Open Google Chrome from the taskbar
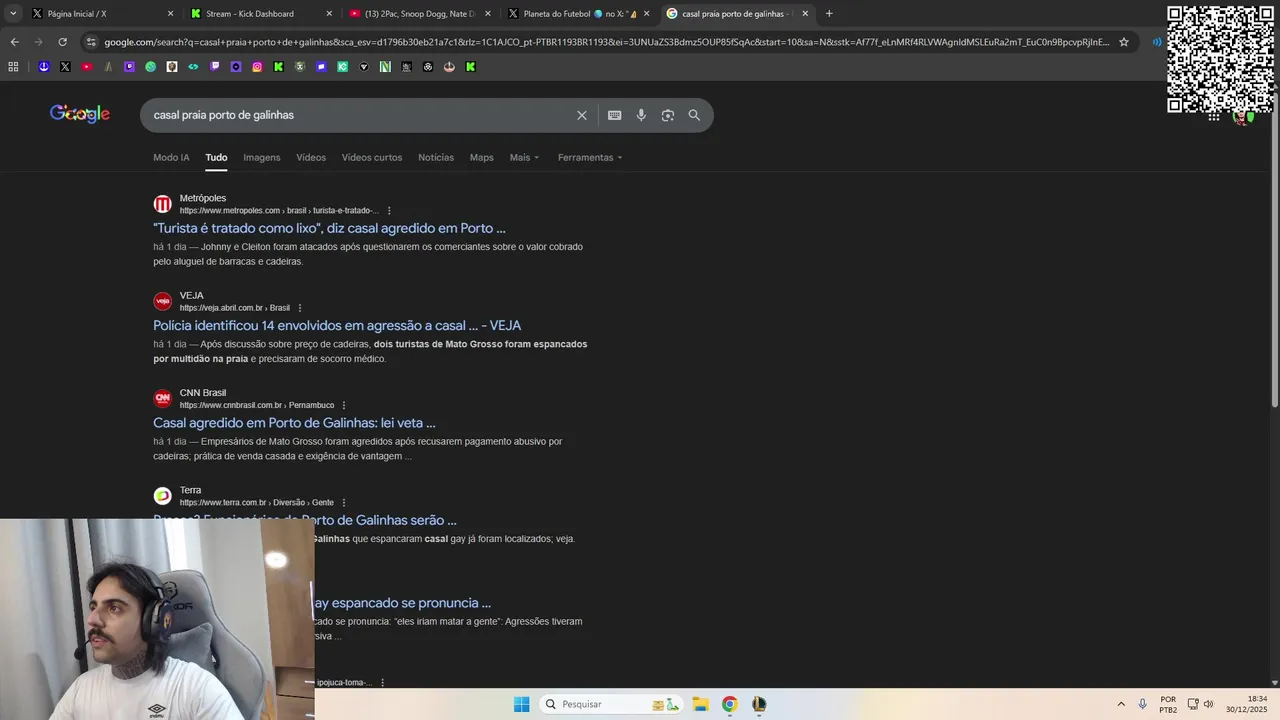 click(729, 704)
